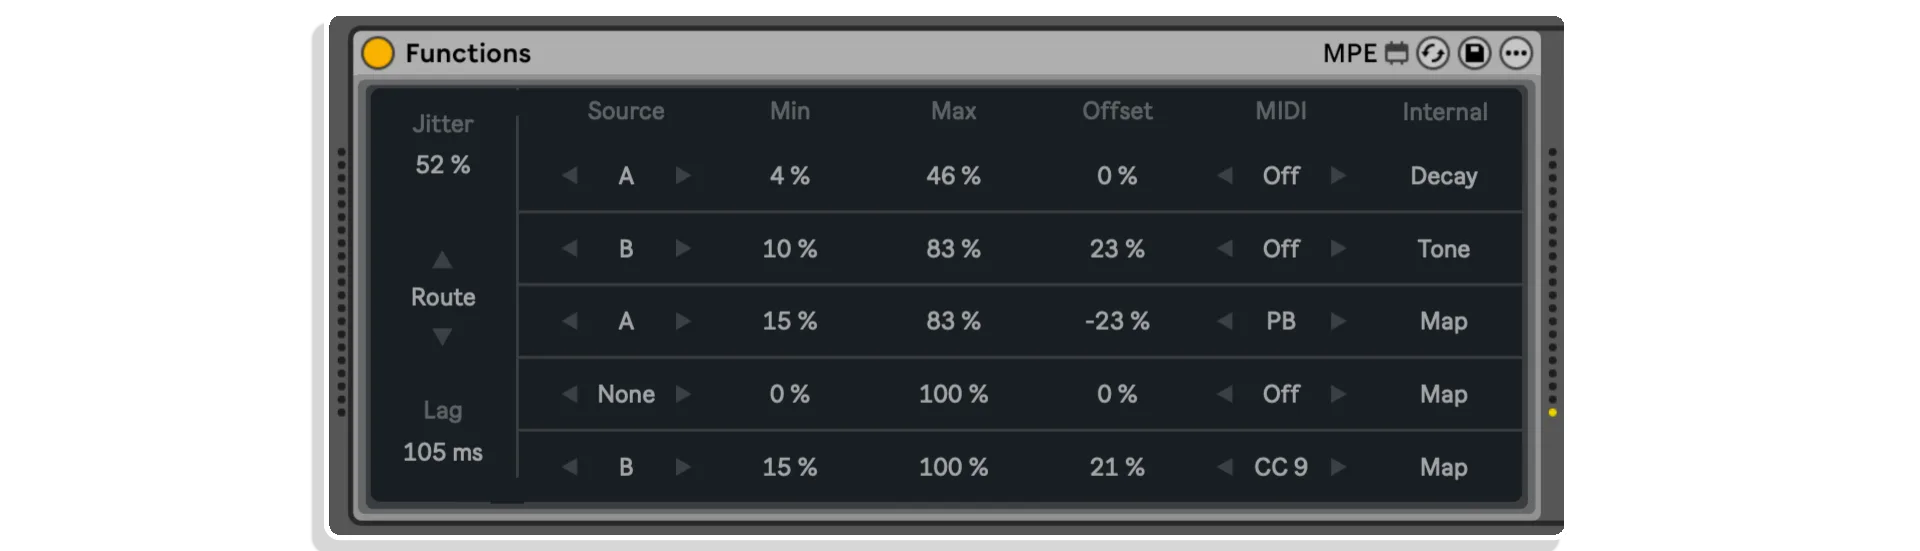Toggle the Functions device activator button
Viewport: 1920px width, 551px height.
click(378, 53)
